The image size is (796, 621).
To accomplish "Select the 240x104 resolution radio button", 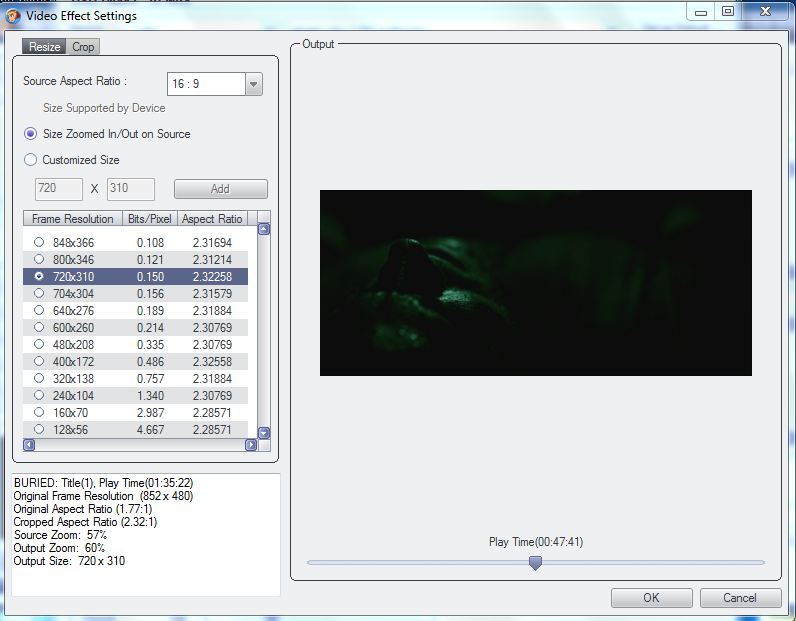I will point(39,396).
